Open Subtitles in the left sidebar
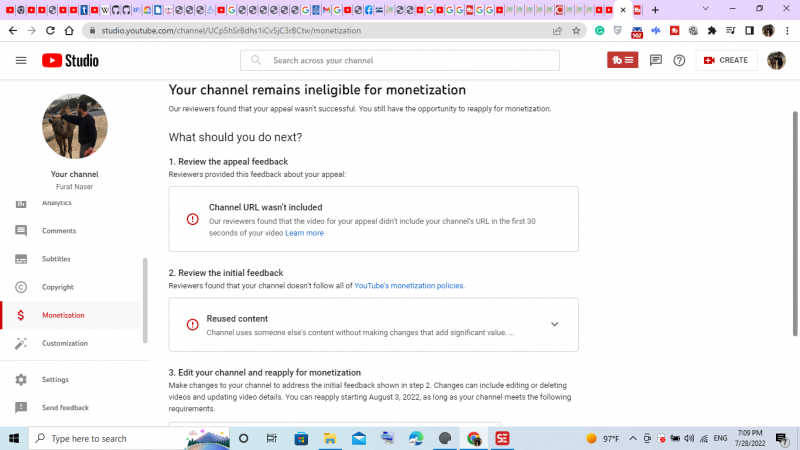 pos(56,259)
